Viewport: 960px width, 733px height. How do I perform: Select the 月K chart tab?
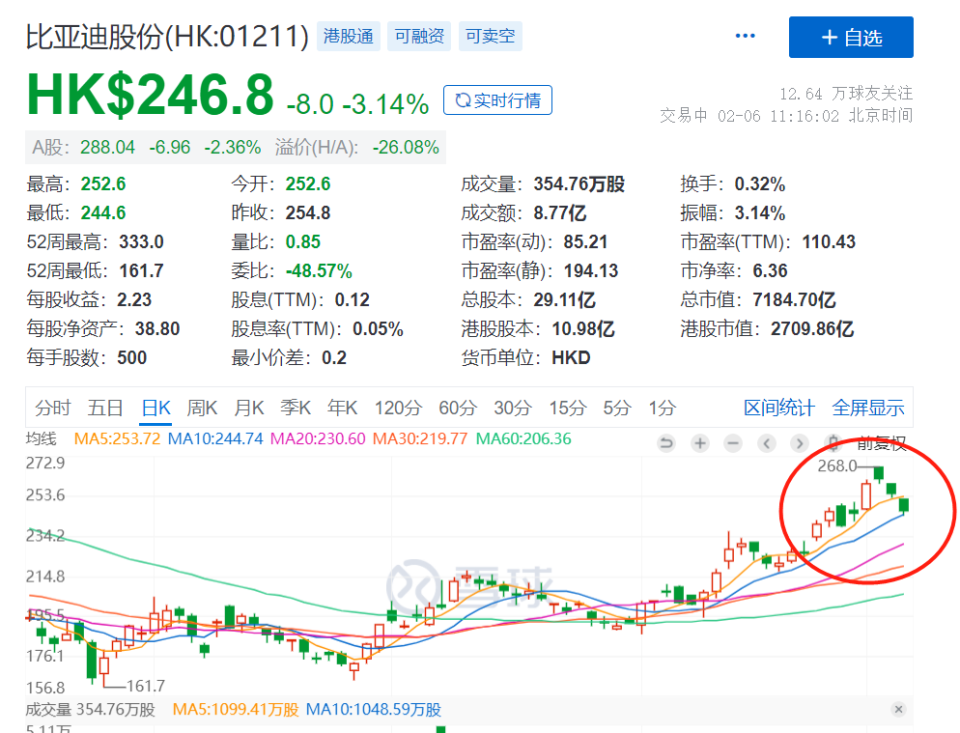tap(249, 408)
